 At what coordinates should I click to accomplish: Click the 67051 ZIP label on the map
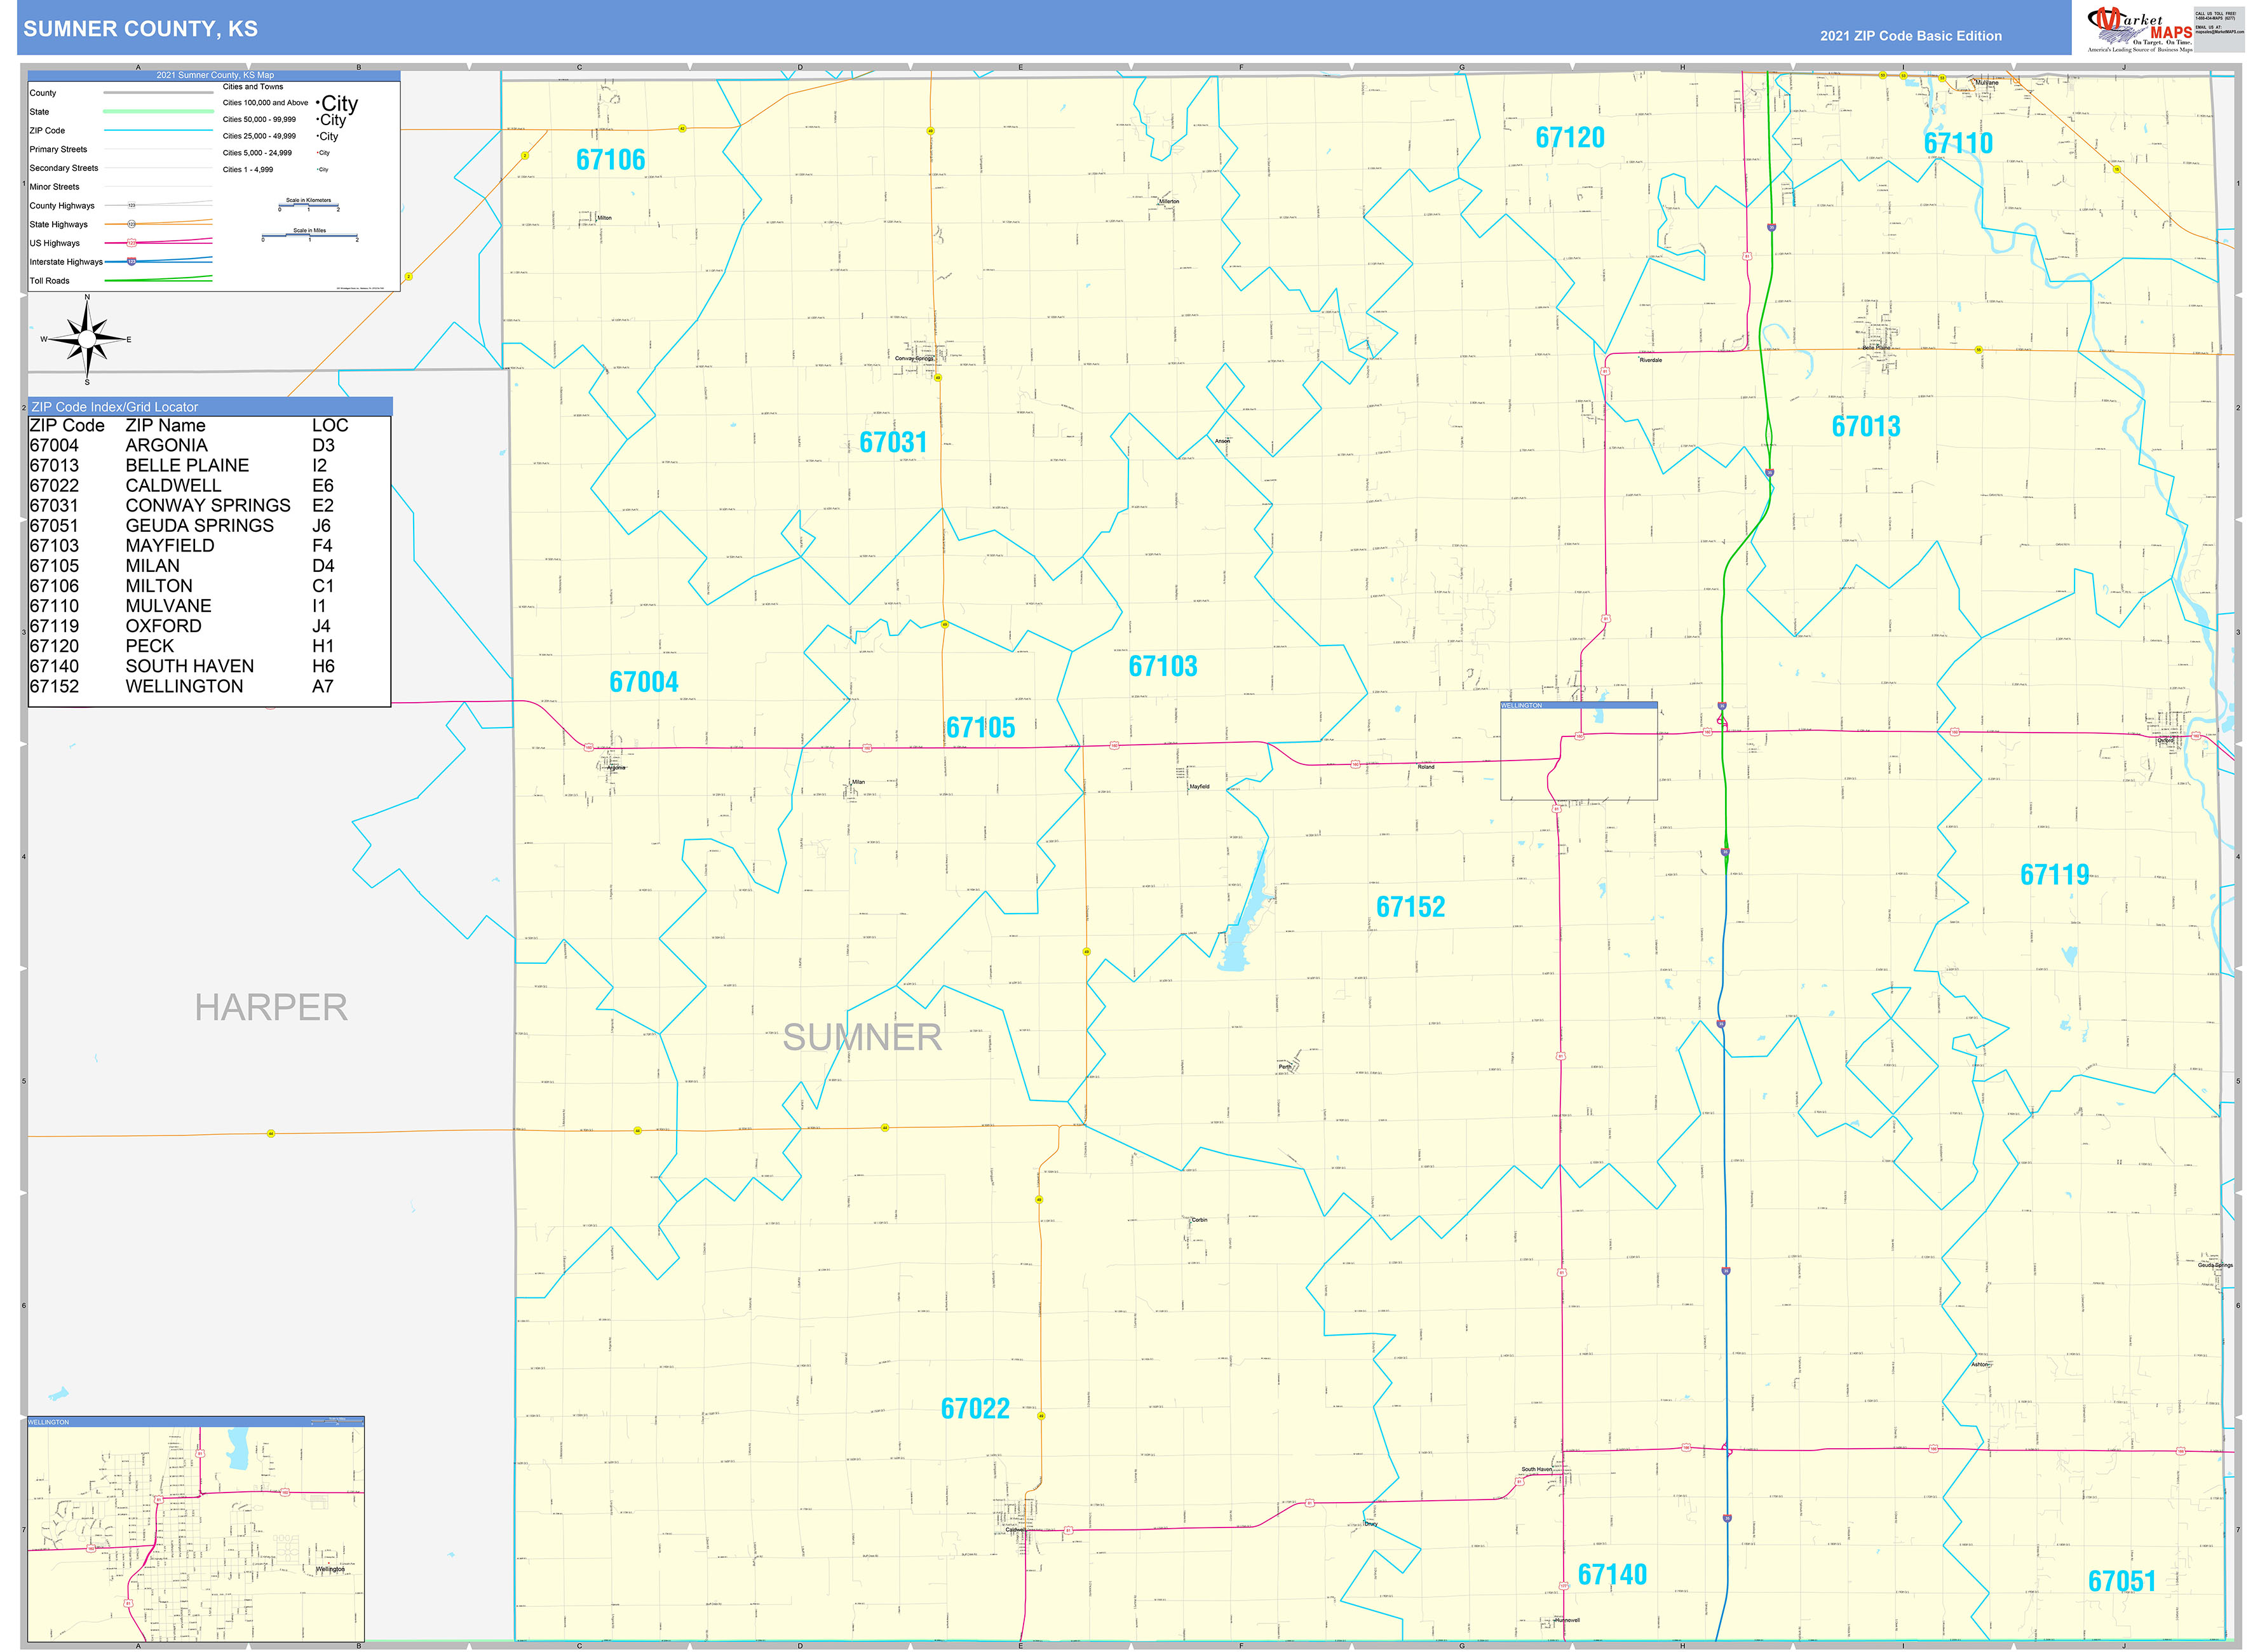click(x=2122, y=1581)
